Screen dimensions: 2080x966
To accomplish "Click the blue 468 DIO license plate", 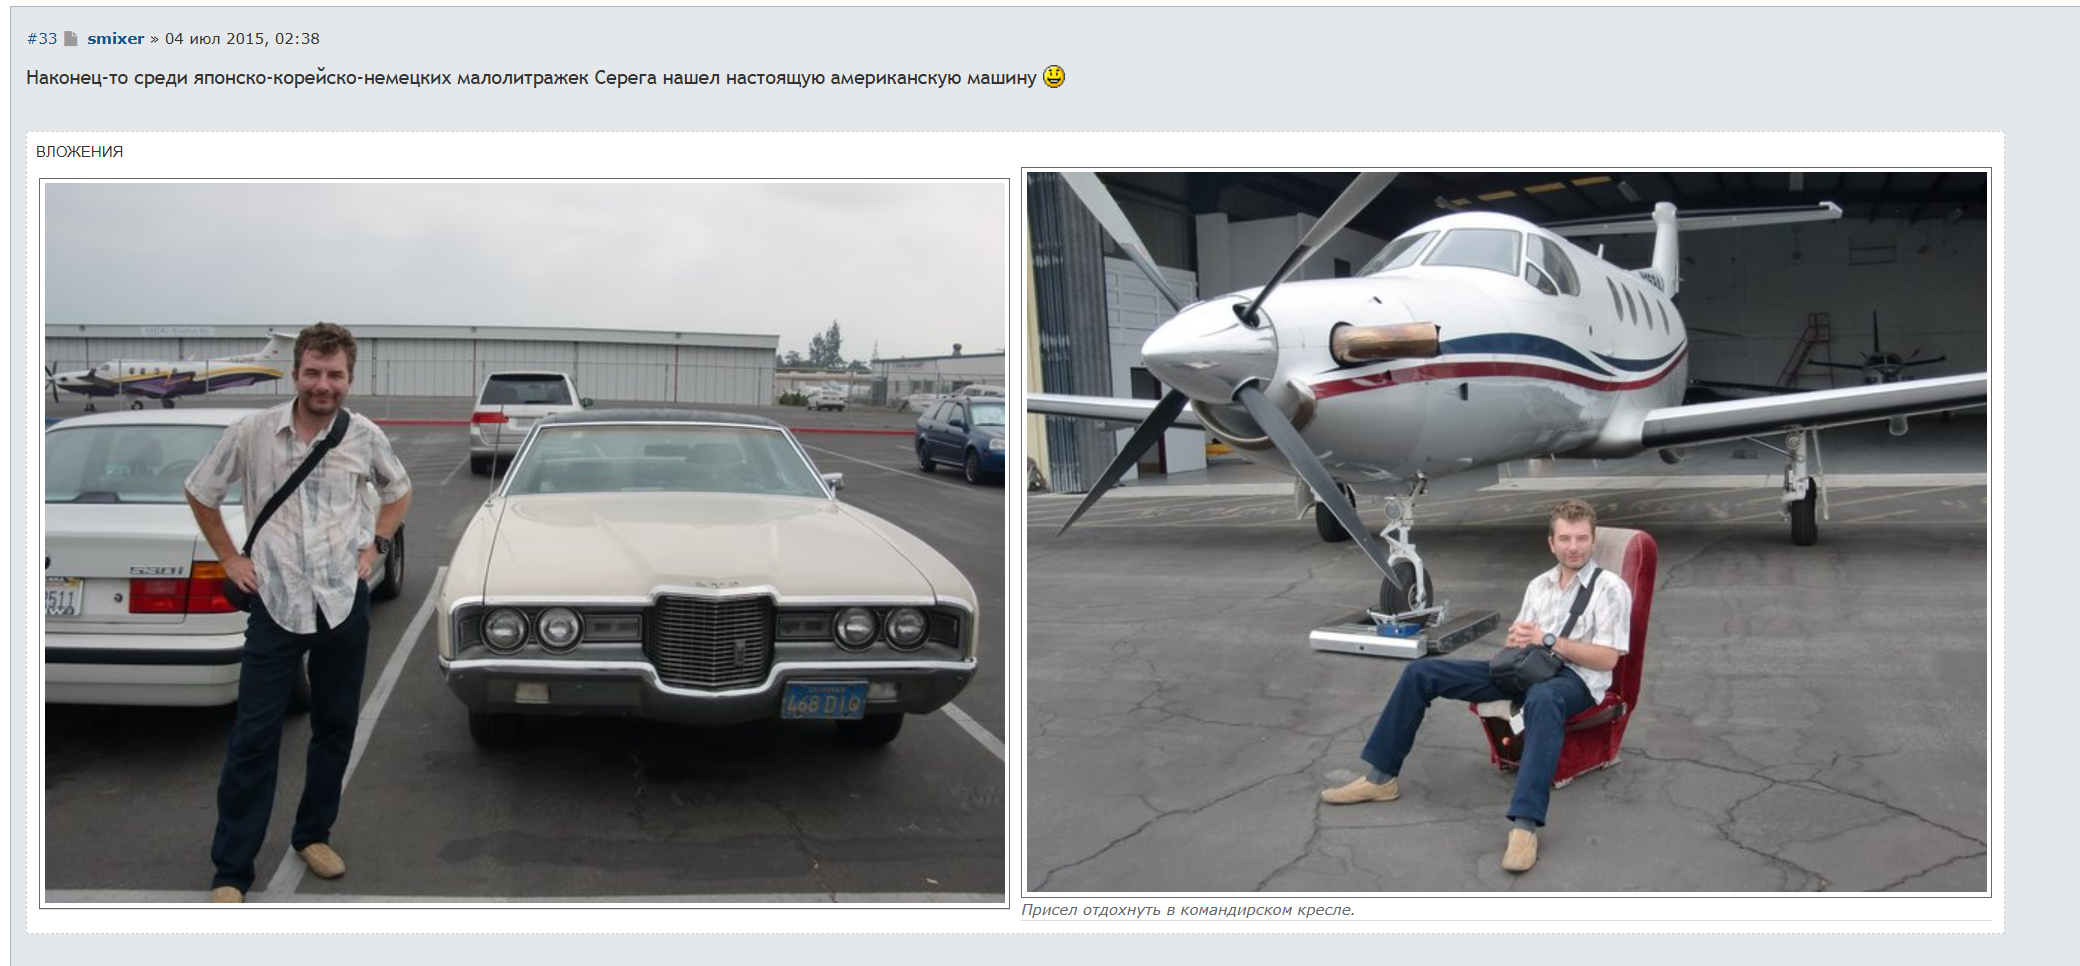I will 823,702.
